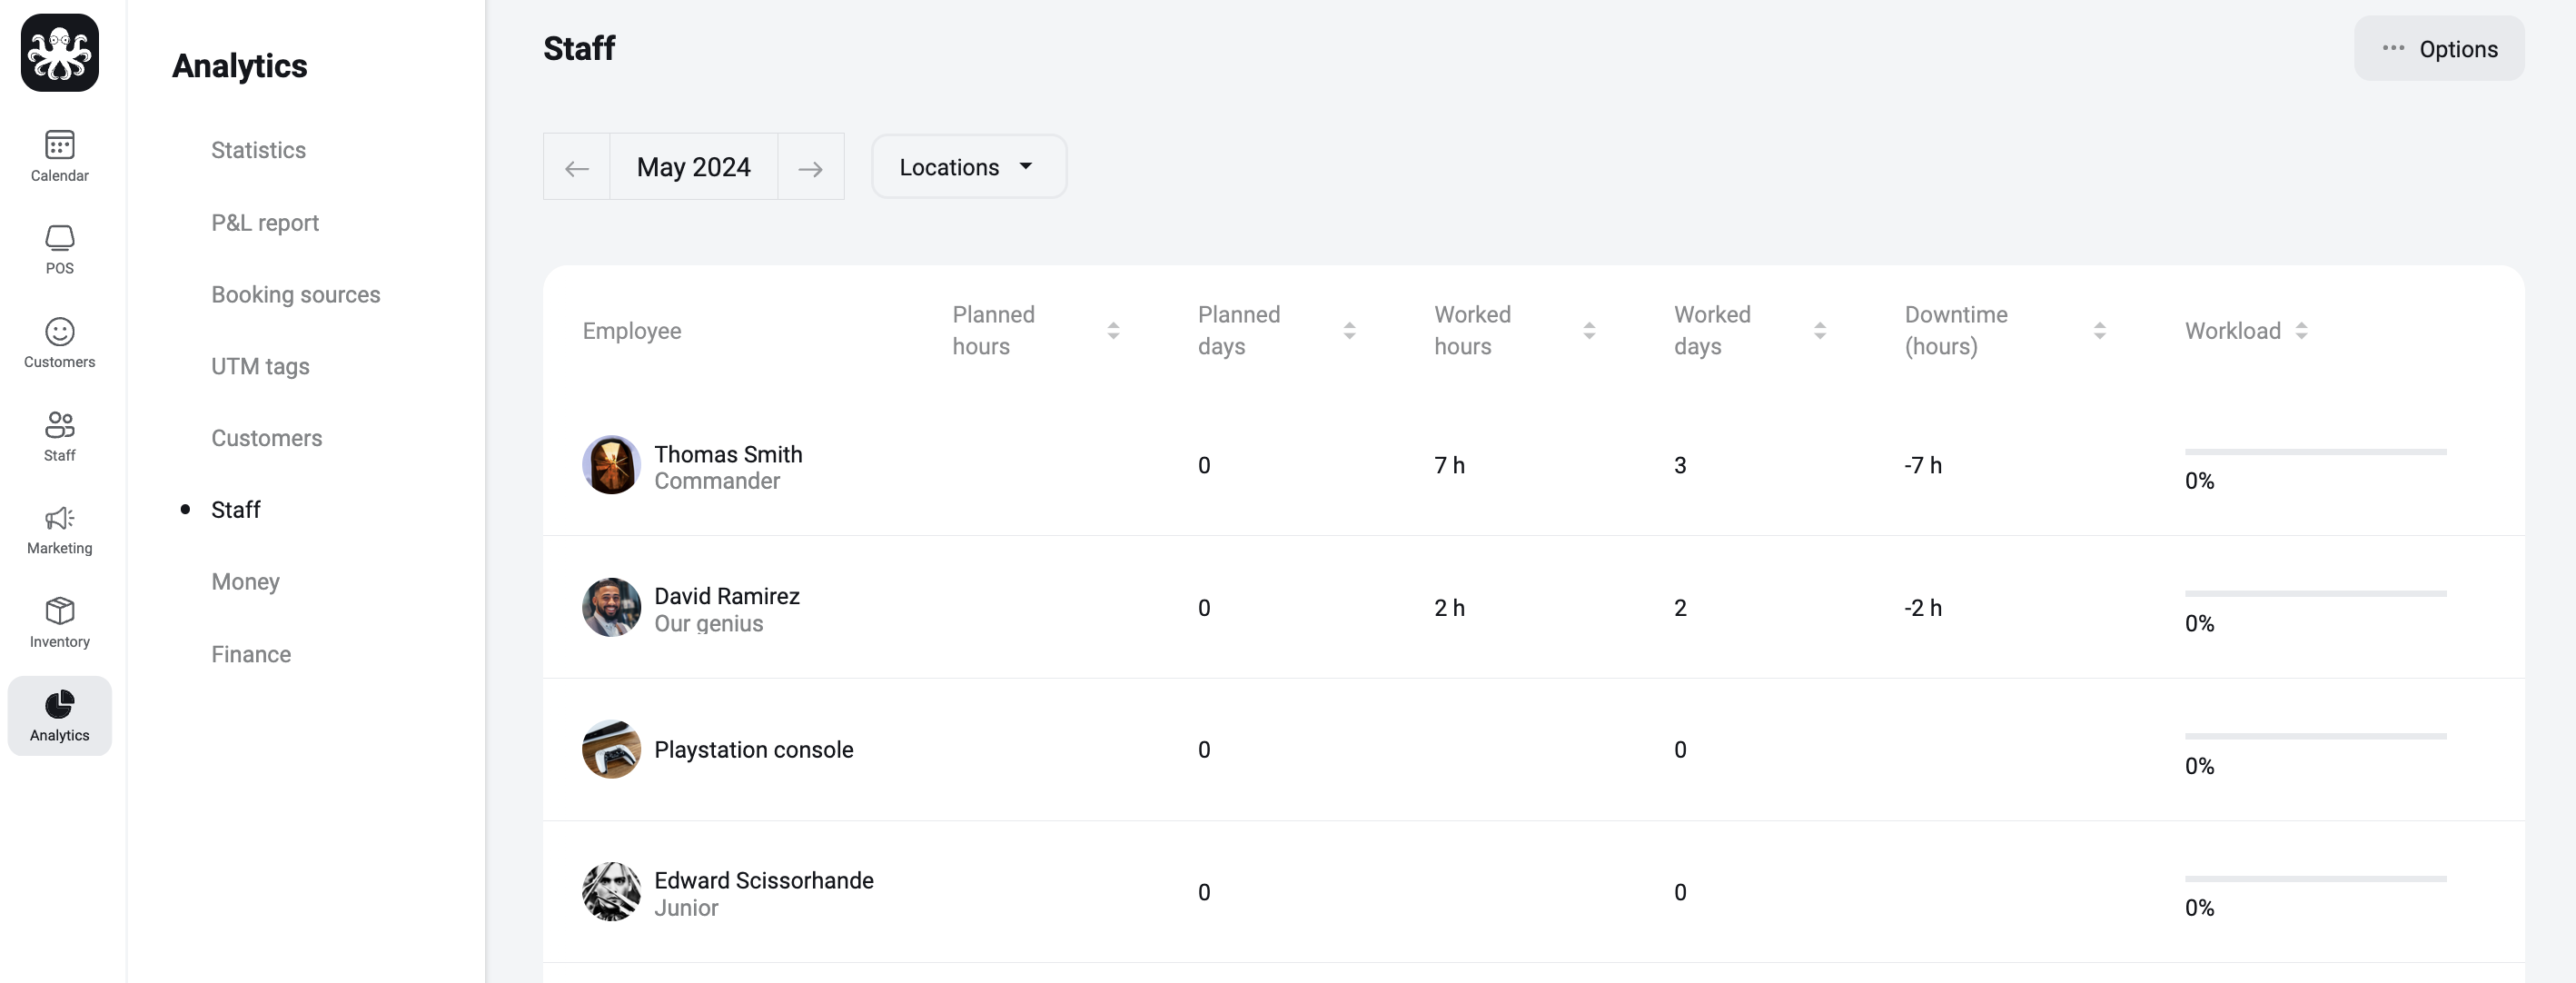Screen dimensions: 2576x983
Task: Open Customers in the Analytics menu
Action: [267, 438]
